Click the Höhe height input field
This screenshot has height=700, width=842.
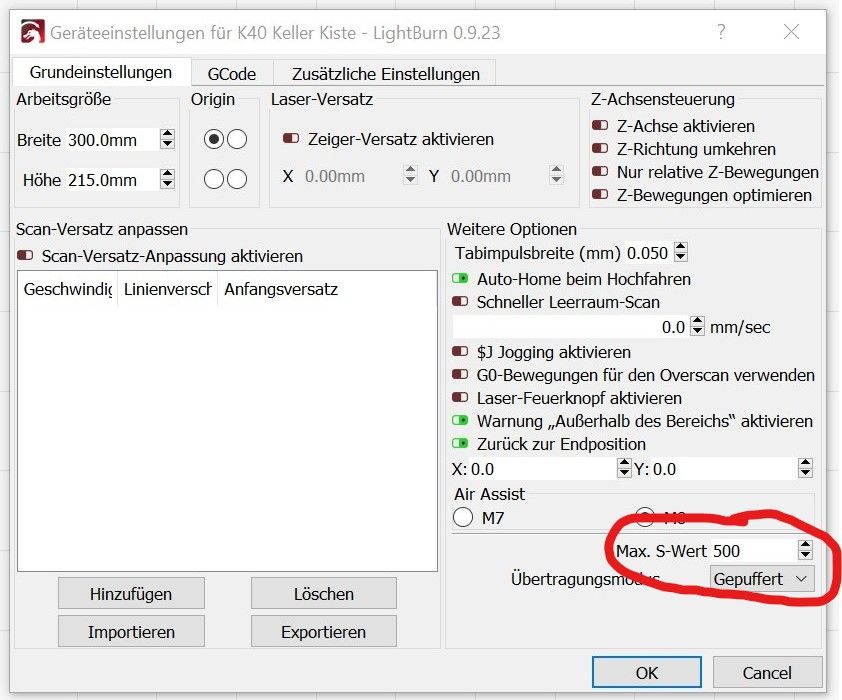(x=113, y=180)
